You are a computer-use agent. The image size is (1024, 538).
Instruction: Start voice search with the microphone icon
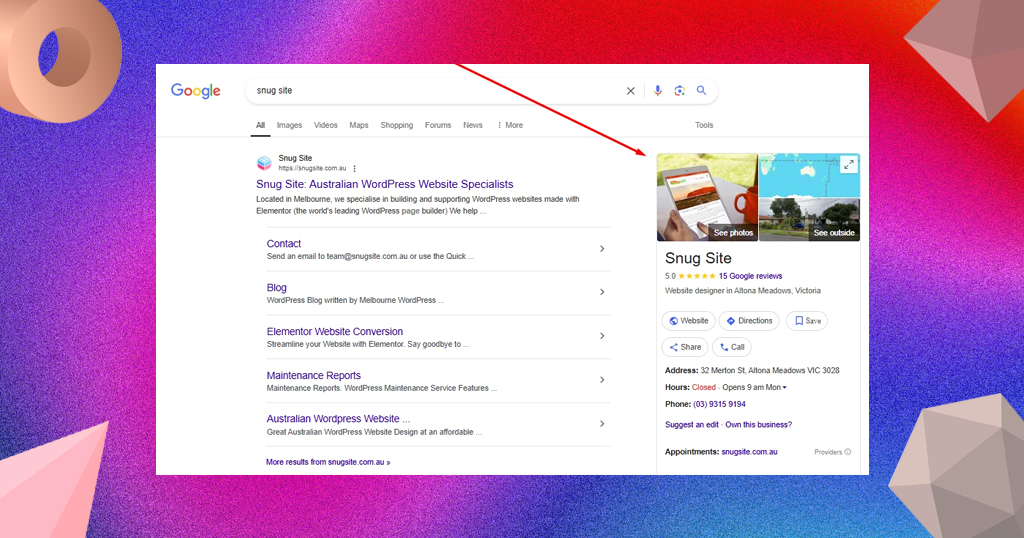point(658,91)
